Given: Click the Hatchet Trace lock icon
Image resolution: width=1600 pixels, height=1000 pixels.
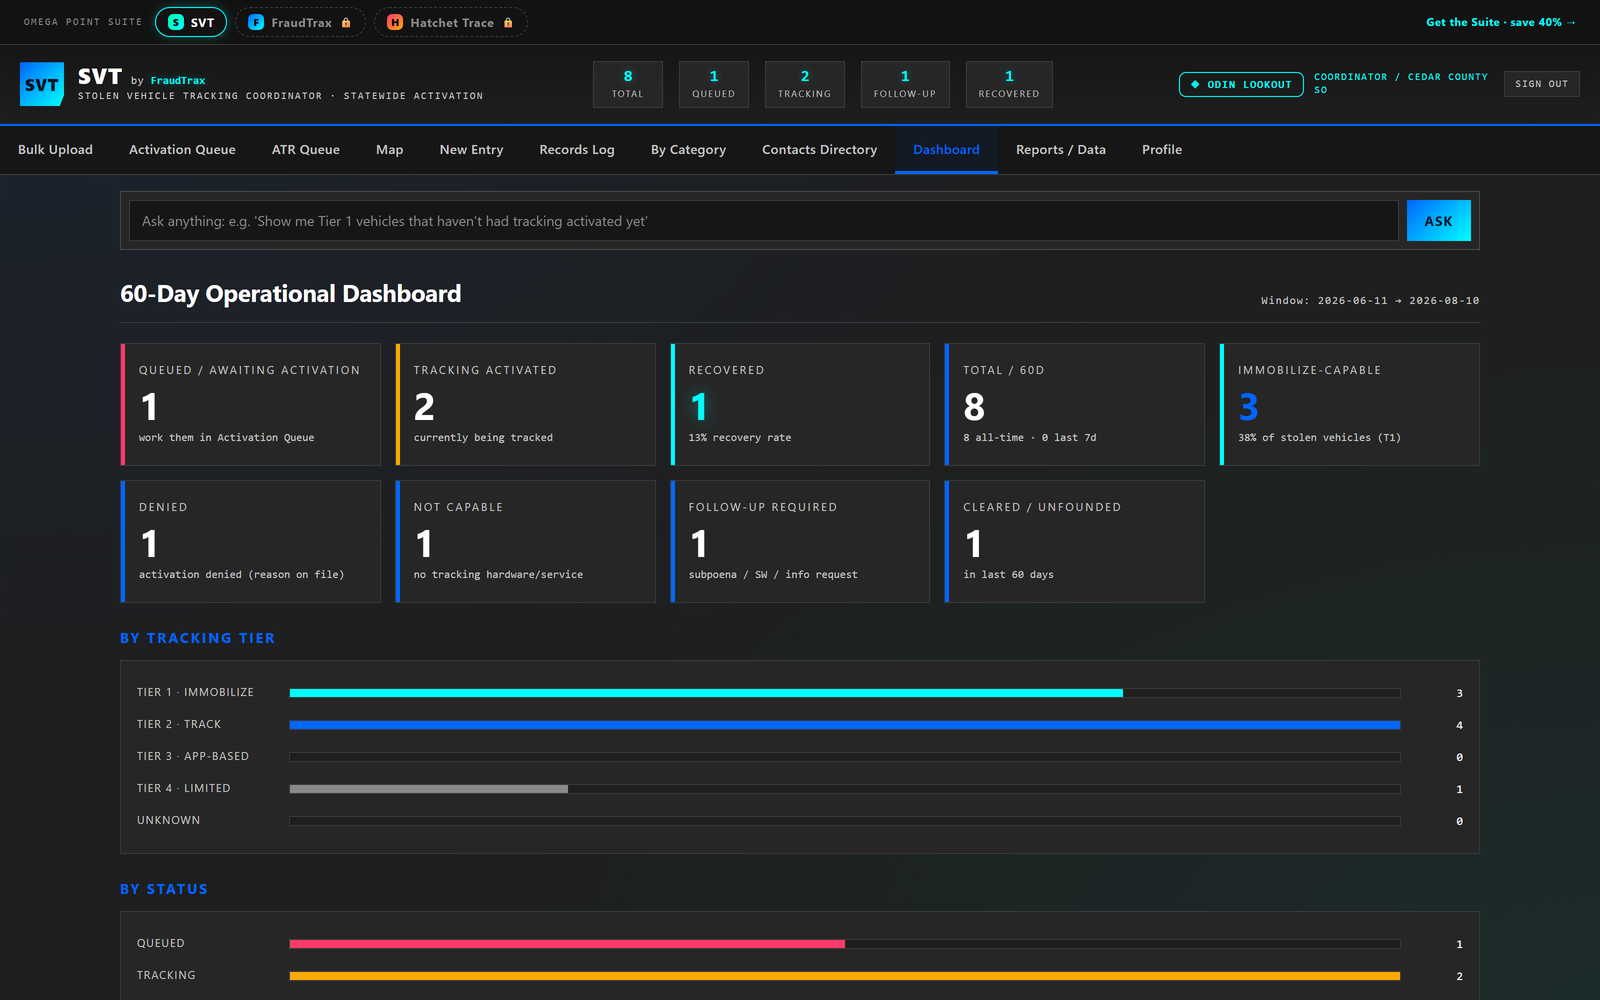Looking at the screenshot, I should point(508,22).
